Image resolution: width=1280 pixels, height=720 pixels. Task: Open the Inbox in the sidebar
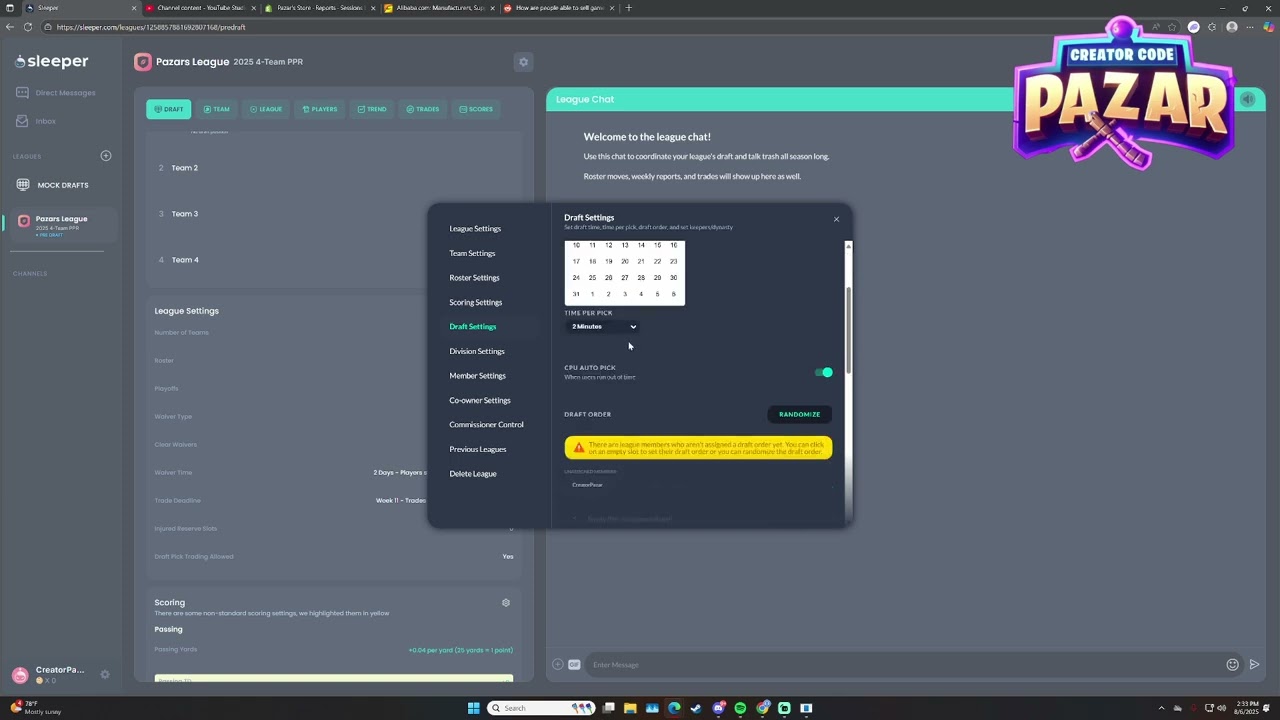coord(37,121)
